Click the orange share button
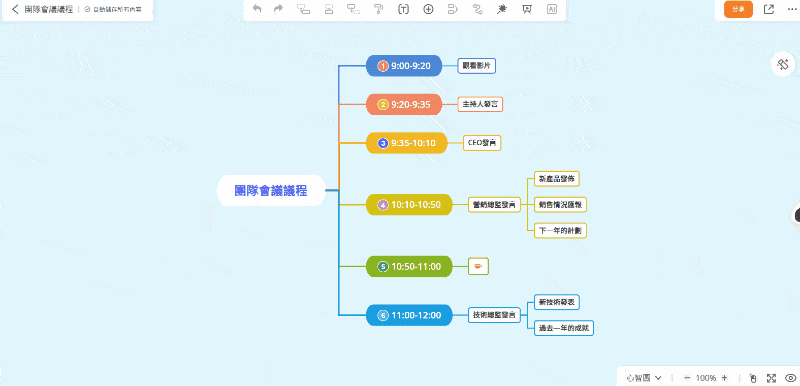Image resolution: width=800 pixels, height=386 pixels. click(738, 9)
